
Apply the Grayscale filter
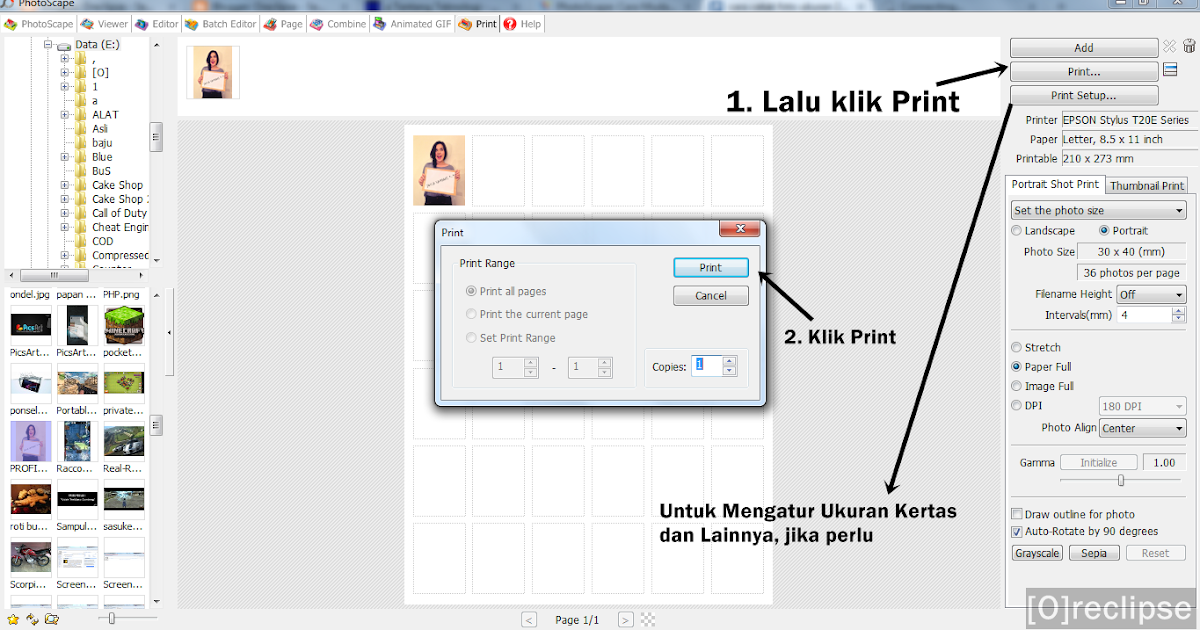[x=1037, y=553]
